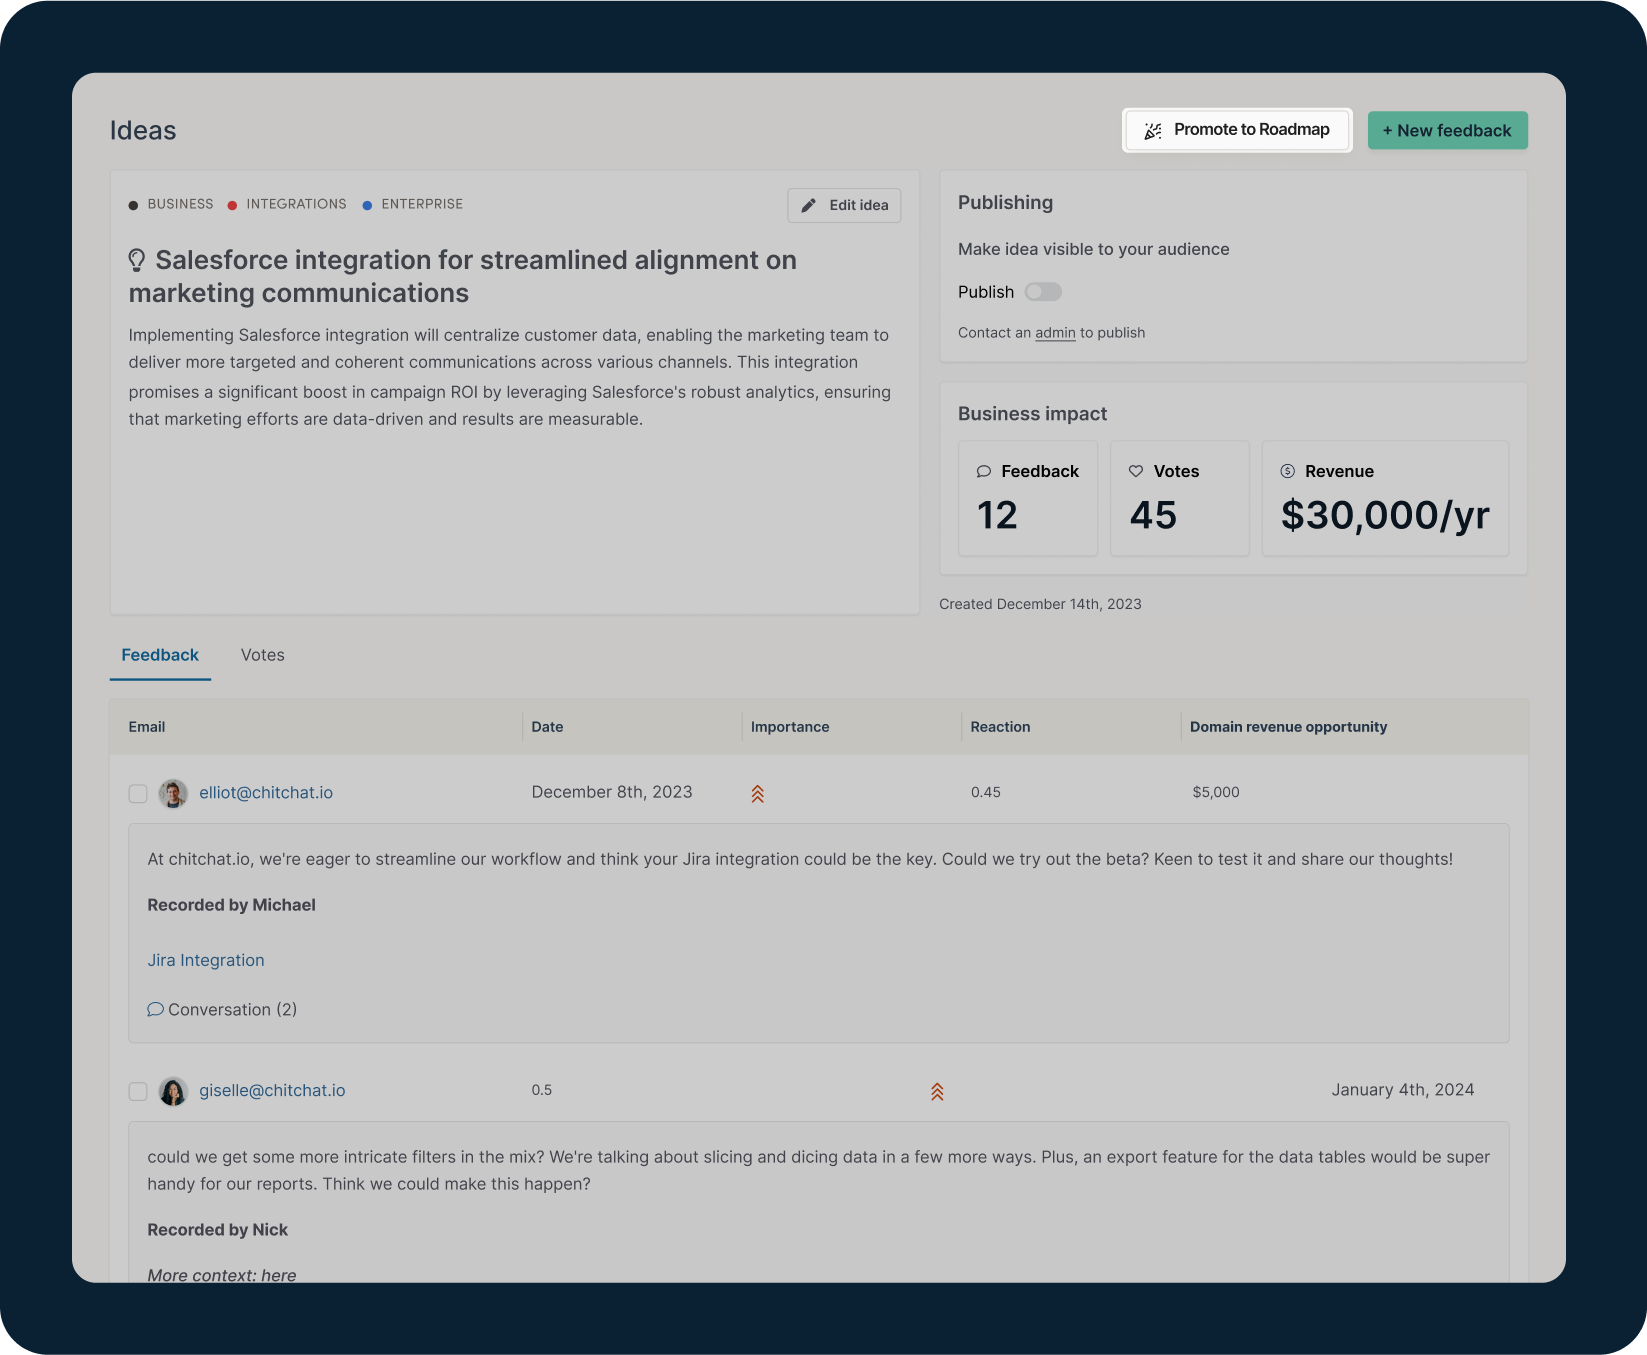
Task: Switch to the Votes tab
Action: pos(262,655)
